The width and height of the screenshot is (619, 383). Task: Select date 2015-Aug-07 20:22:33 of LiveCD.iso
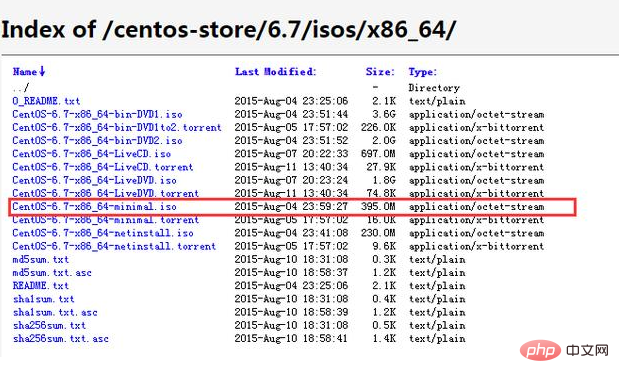click(291, 154)
